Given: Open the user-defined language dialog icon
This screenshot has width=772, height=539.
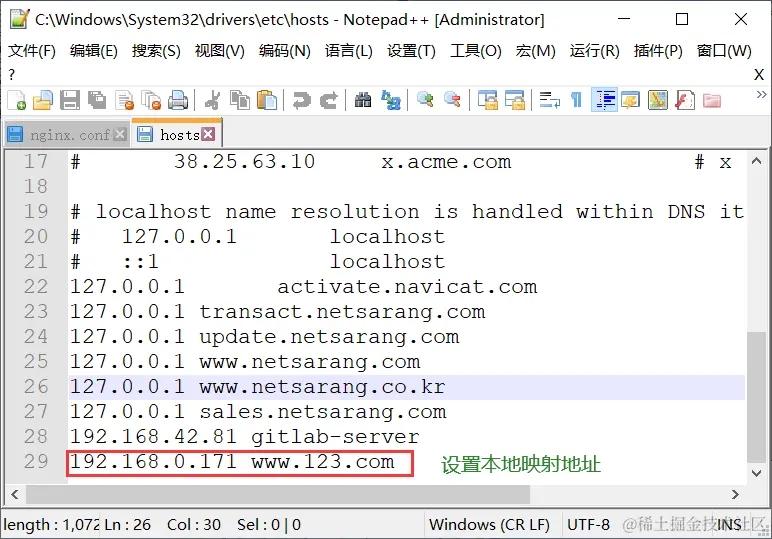Looking at the screenshot, I should (x=631, y=100).
